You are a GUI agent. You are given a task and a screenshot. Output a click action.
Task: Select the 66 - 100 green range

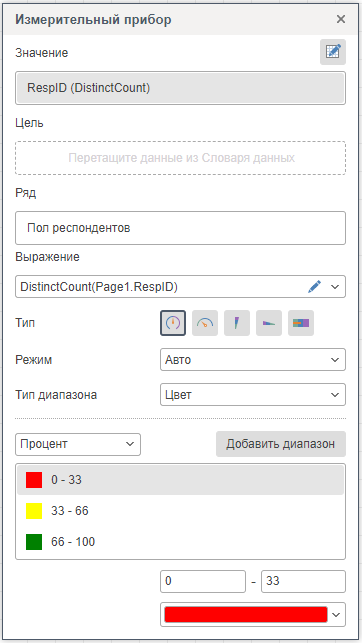(180, 542)
